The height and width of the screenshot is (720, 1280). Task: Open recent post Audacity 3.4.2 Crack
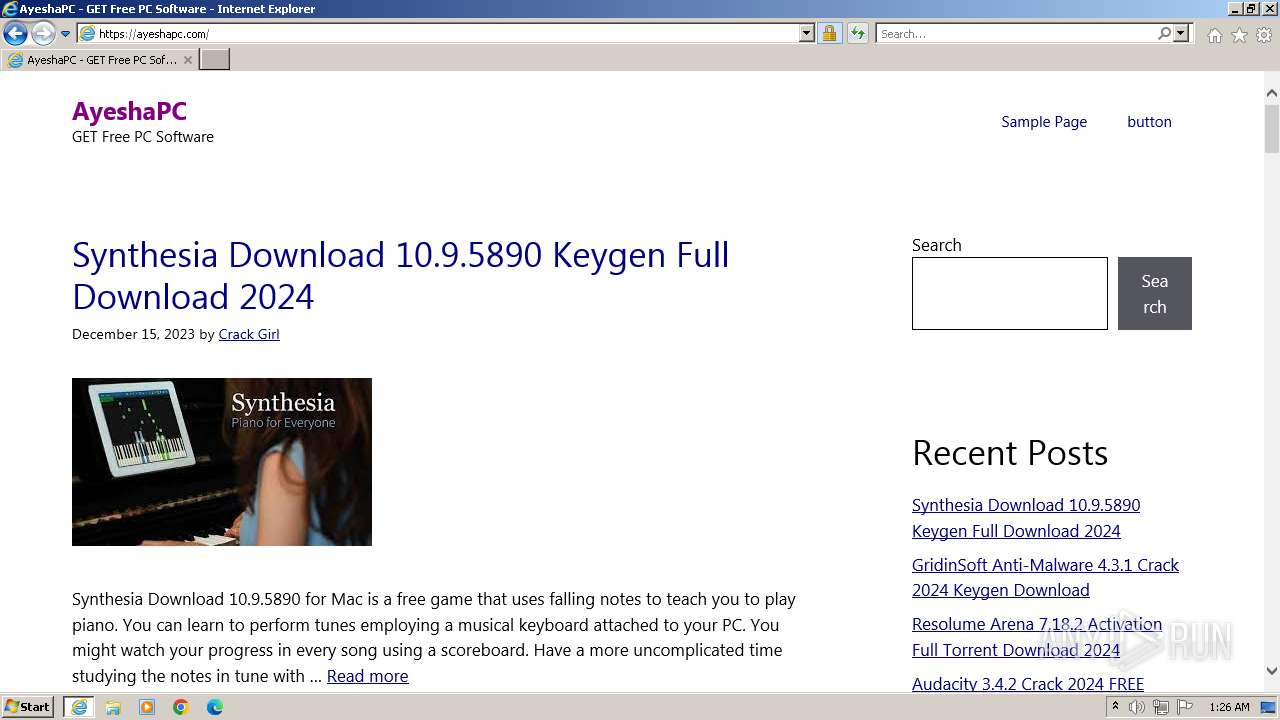coord(1028,684)
